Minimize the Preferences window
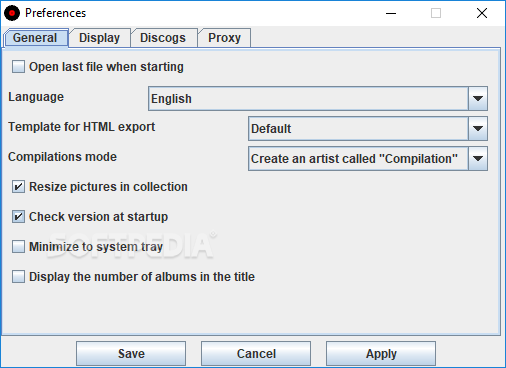The width and height of the screenshot is (506, 368). pos(391,13)
